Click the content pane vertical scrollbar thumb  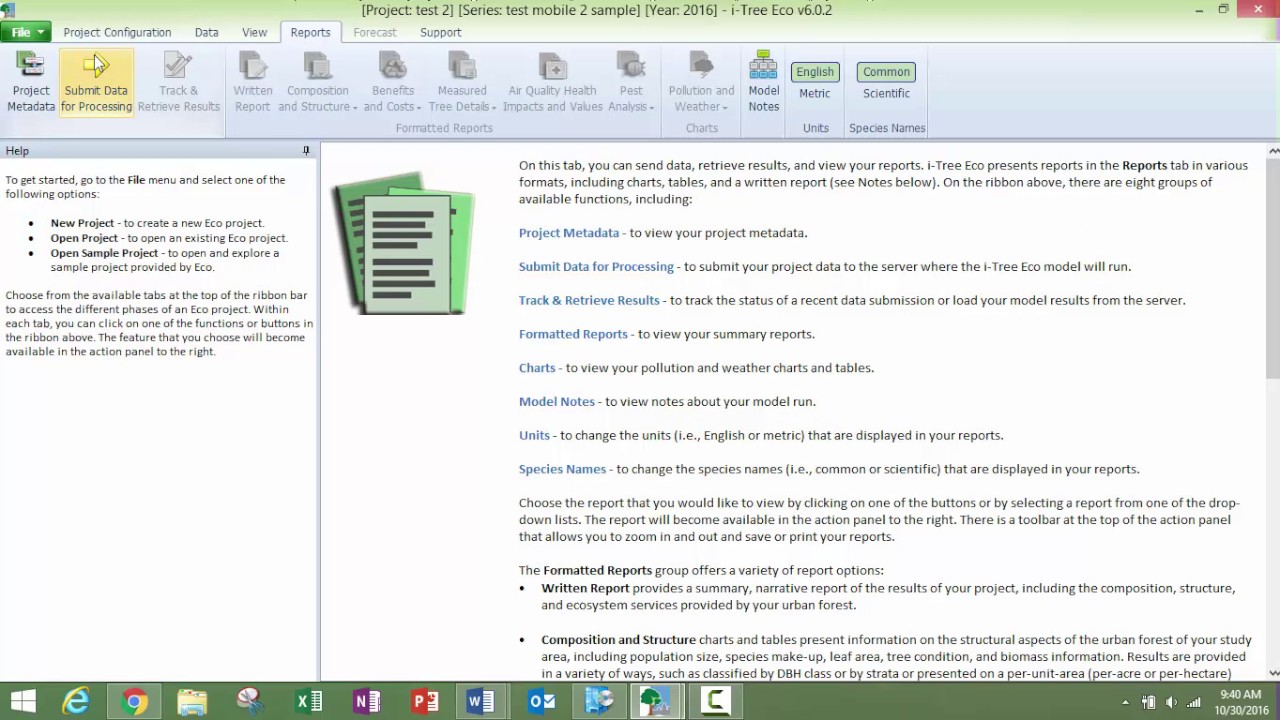1273,268
